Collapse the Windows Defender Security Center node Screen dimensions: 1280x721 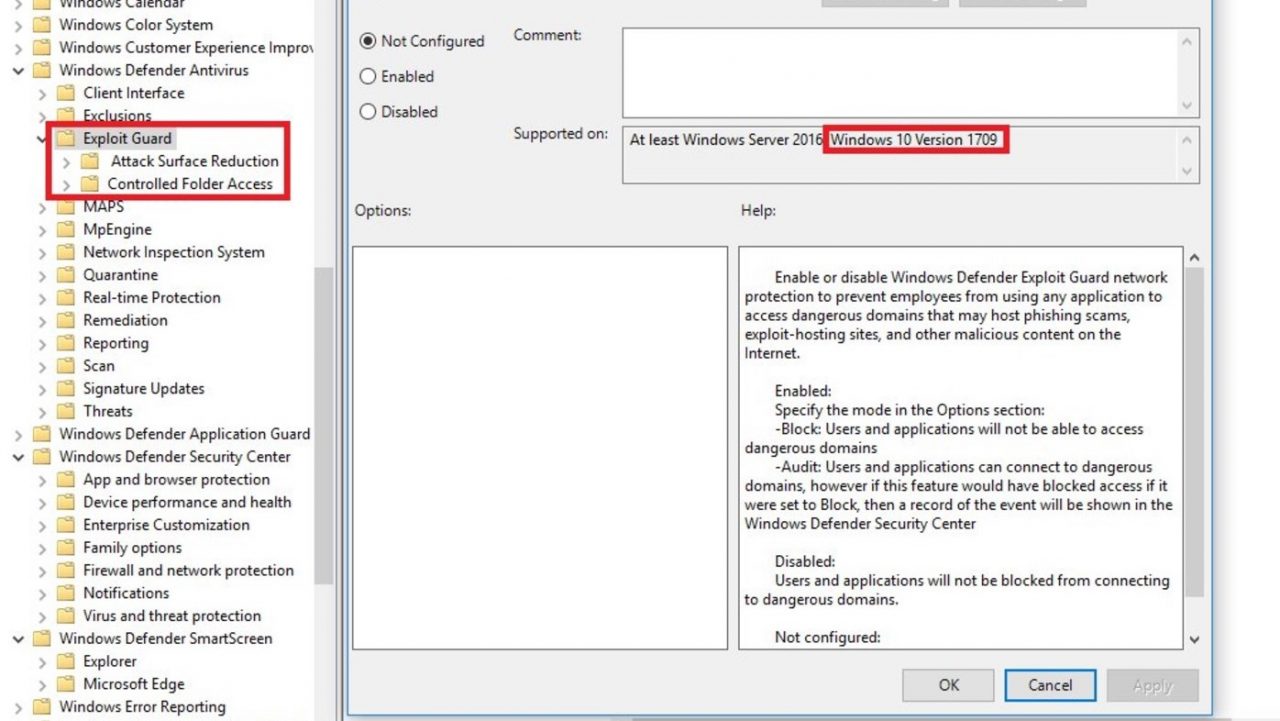(18, 457)
